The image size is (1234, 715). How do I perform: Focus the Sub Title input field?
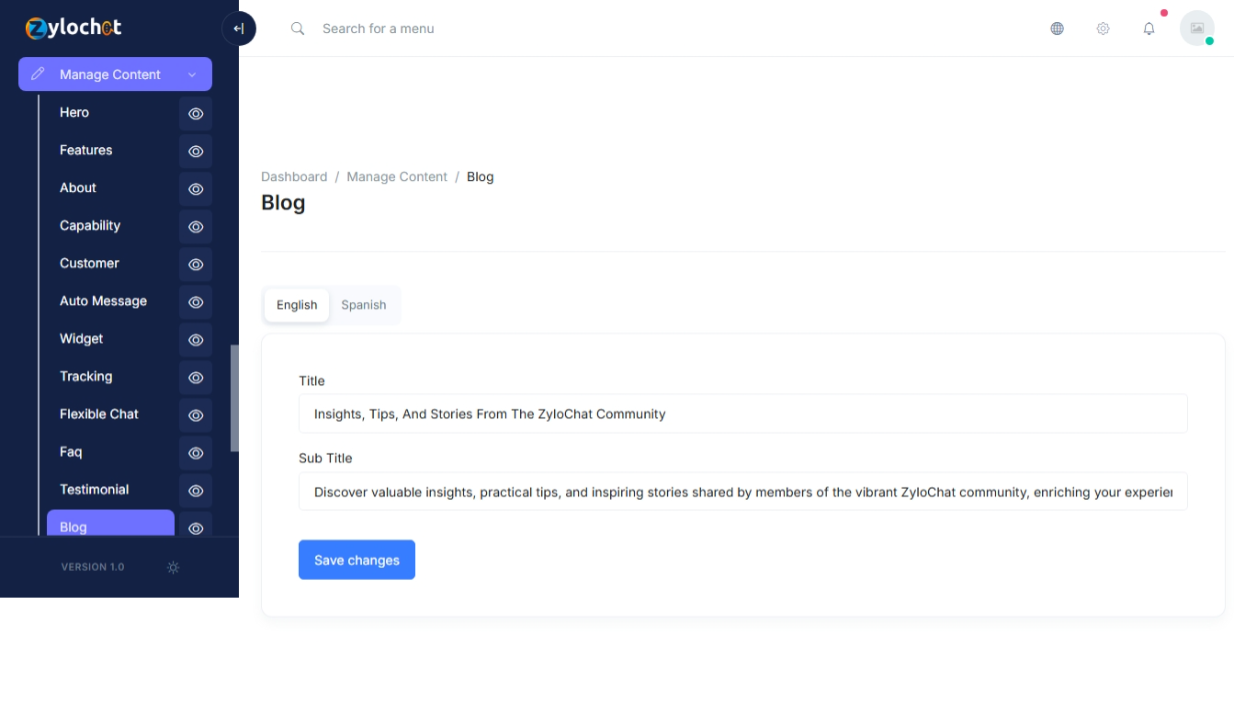pos(743,492)
